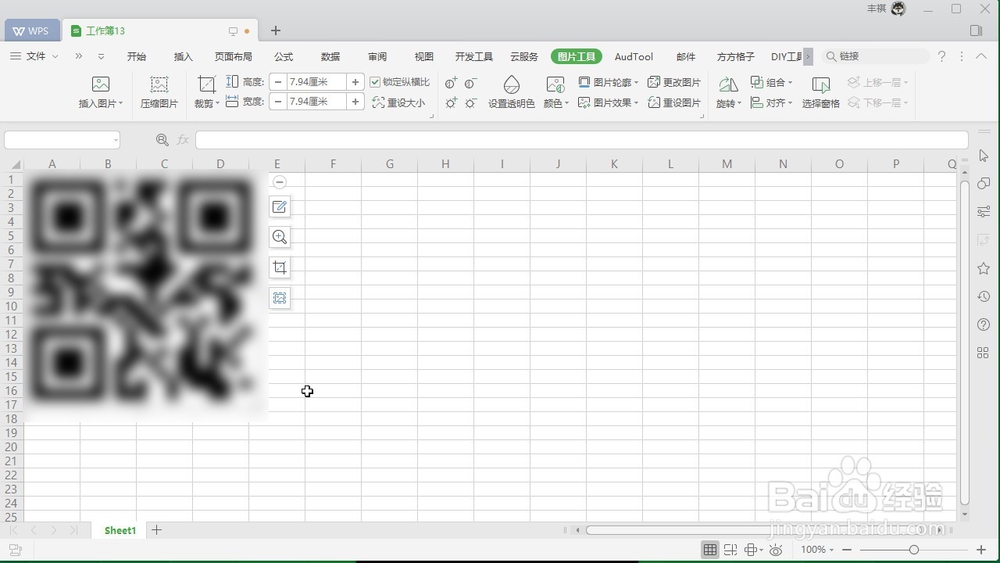Viewport: 1000px width, 563px height.
Task: Click the horizontal scrollbar
Action: 762,530
